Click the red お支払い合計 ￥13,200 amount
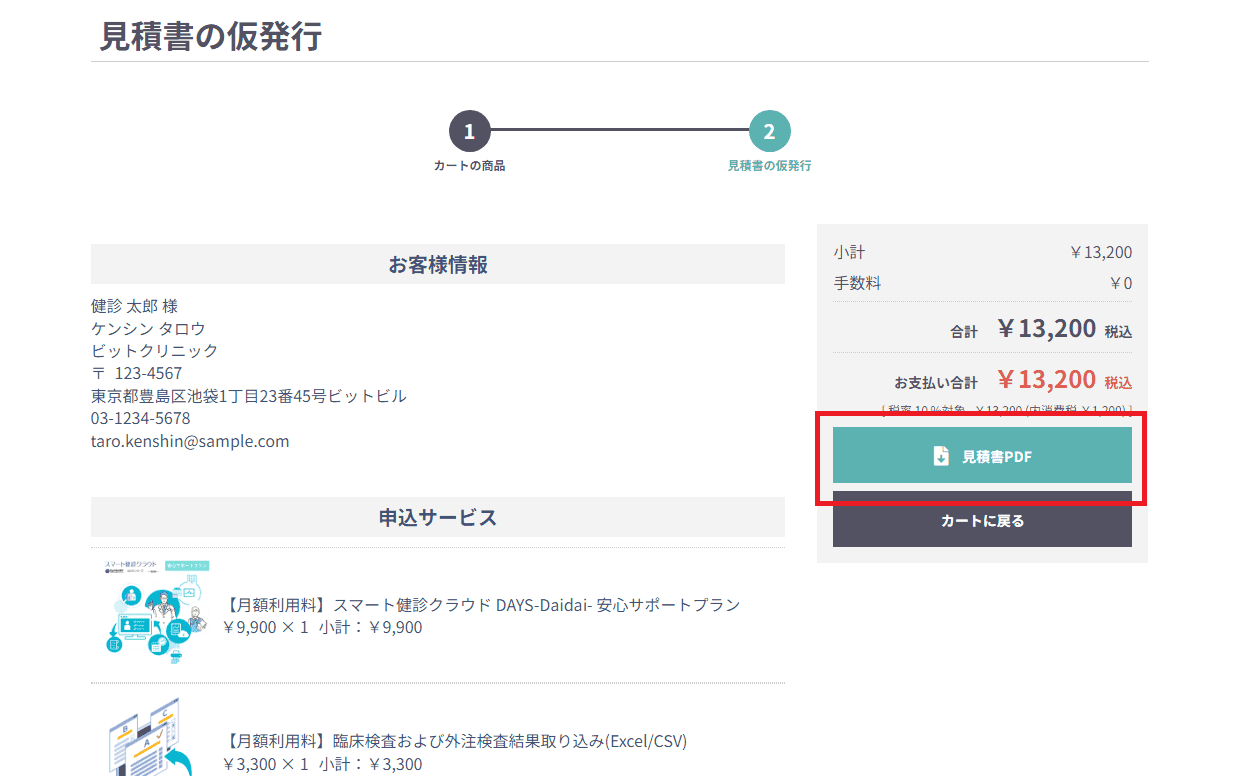 click(x=1046, y=380)
